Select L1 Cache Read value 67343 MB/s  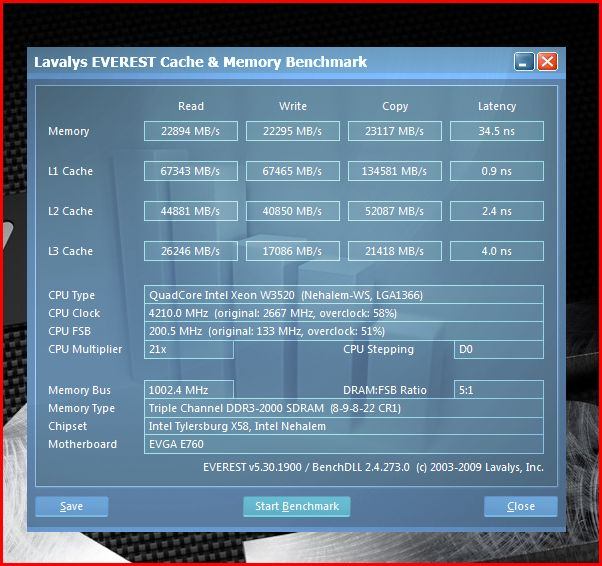[191, 171]
